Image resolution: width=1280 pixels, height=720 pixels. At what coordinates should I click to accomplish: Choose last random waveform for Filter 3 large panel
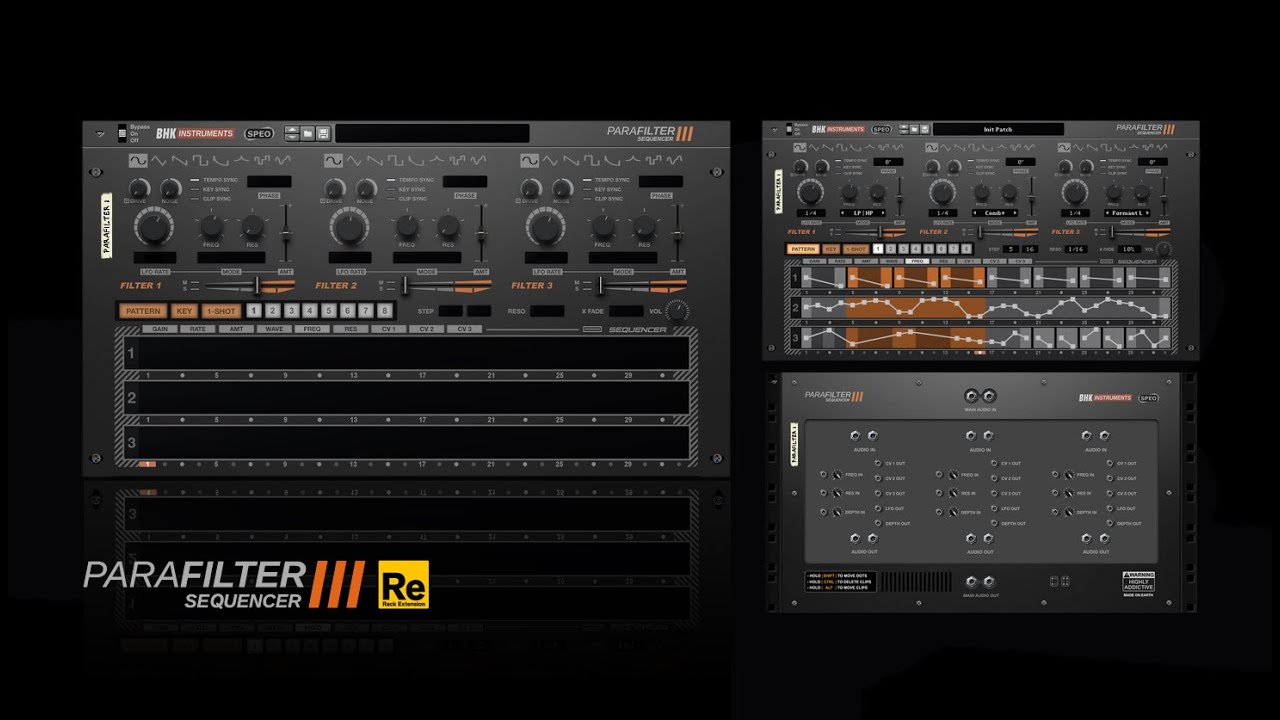click(x=675, y=160)
